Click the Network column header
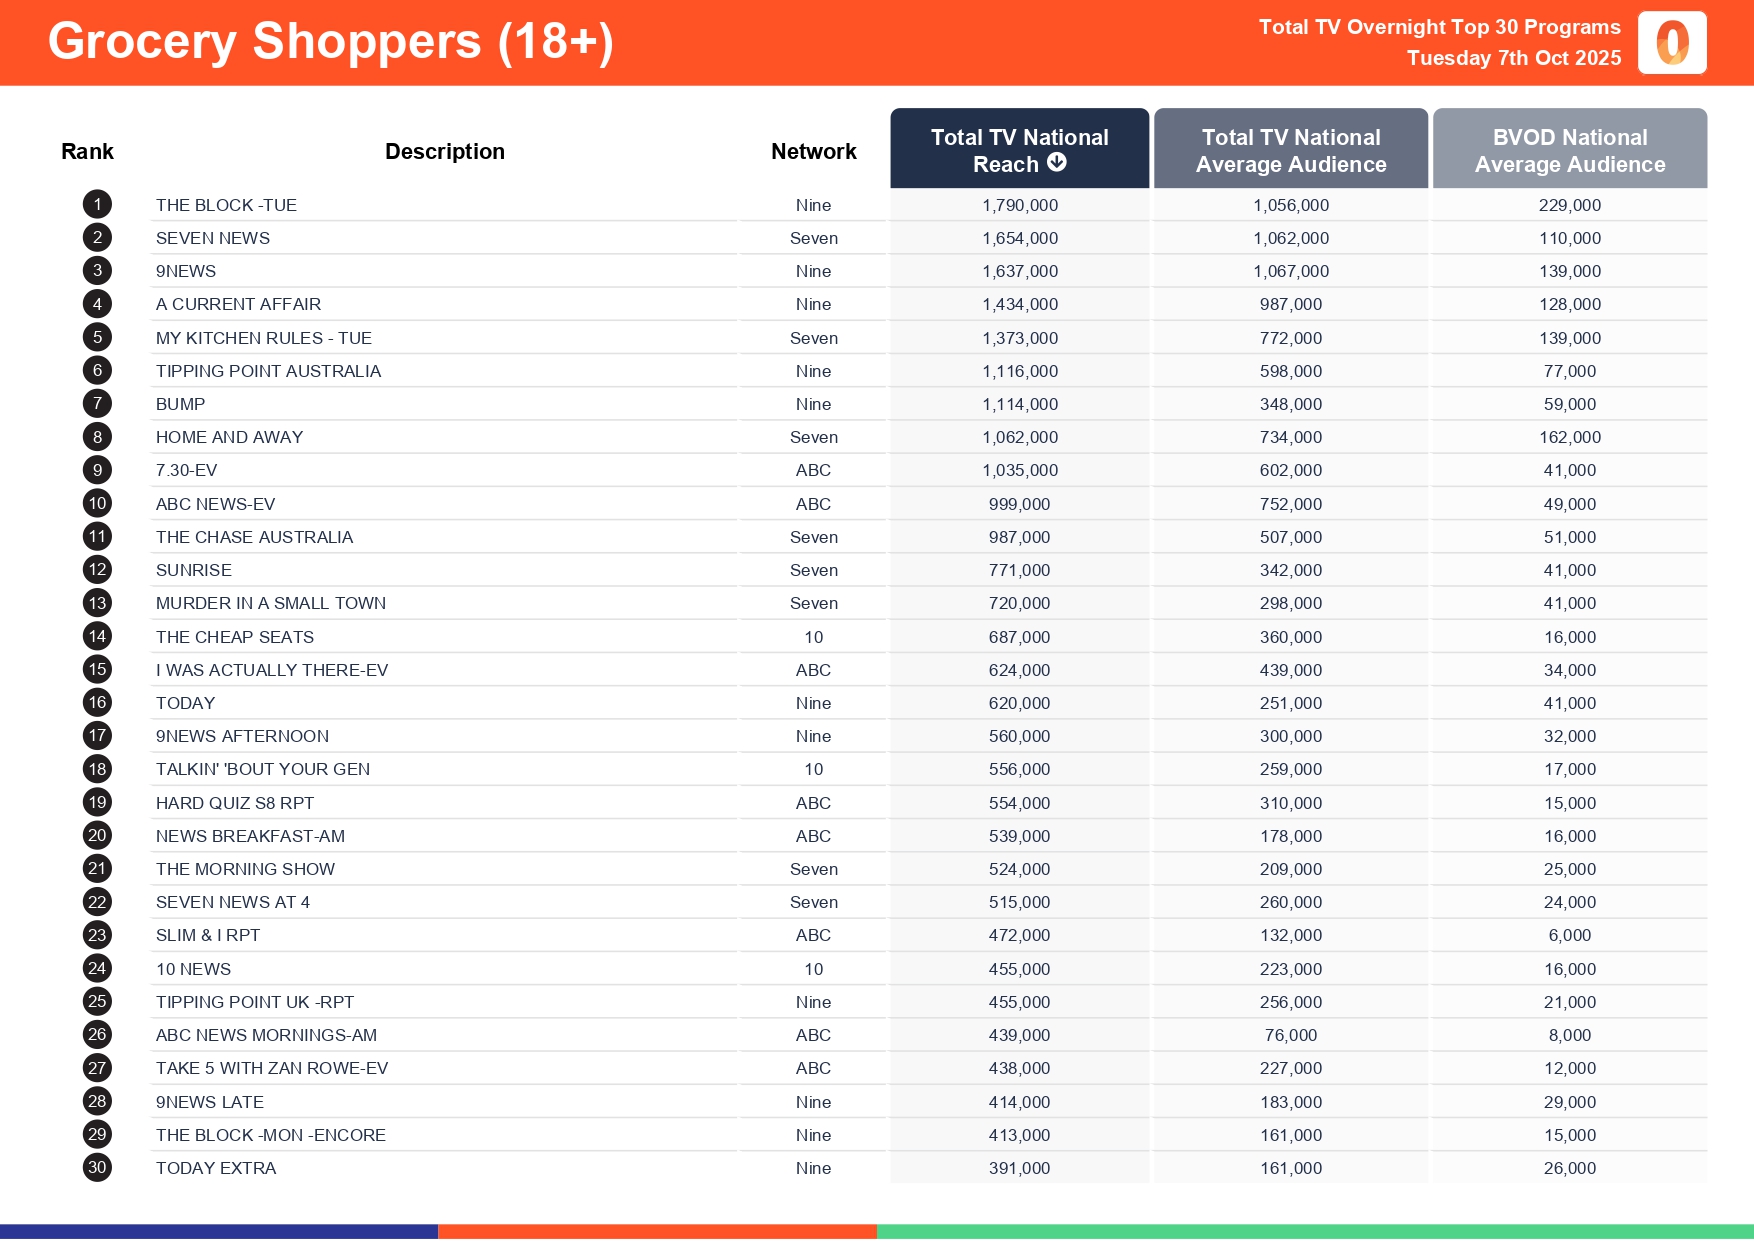Viewport: 1754px width, 1241px height. (x=813, y=152)
